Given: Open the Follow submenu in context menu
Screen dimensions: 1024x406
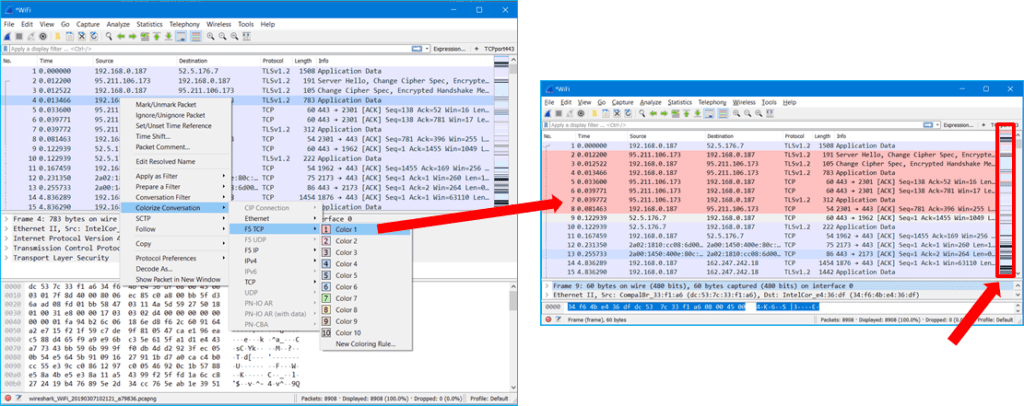Looking at the screenshot, I should click(175, 229).
